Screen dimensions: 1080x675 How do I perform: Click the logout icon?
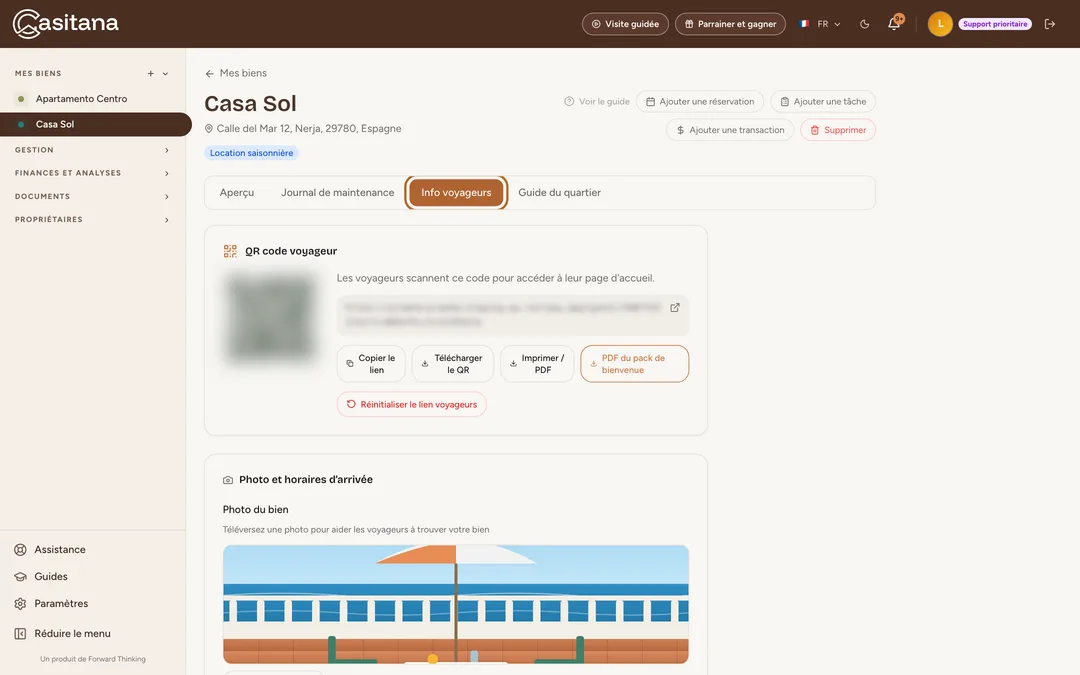(1050, 24)
